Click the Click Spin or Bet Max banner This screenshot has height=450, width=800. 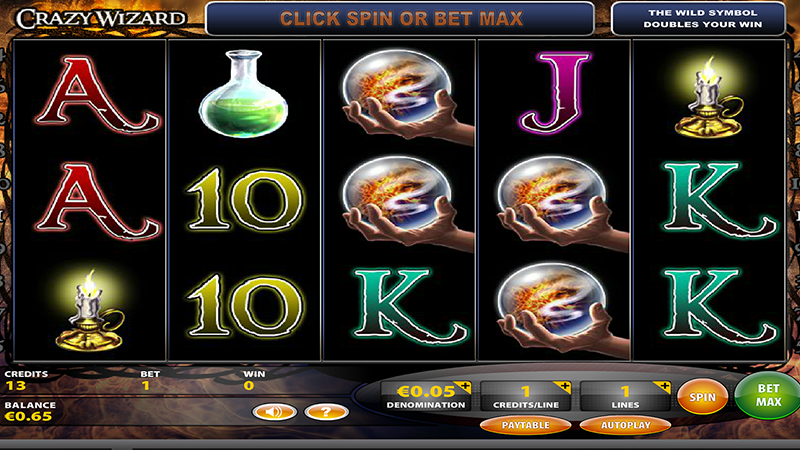401,19
